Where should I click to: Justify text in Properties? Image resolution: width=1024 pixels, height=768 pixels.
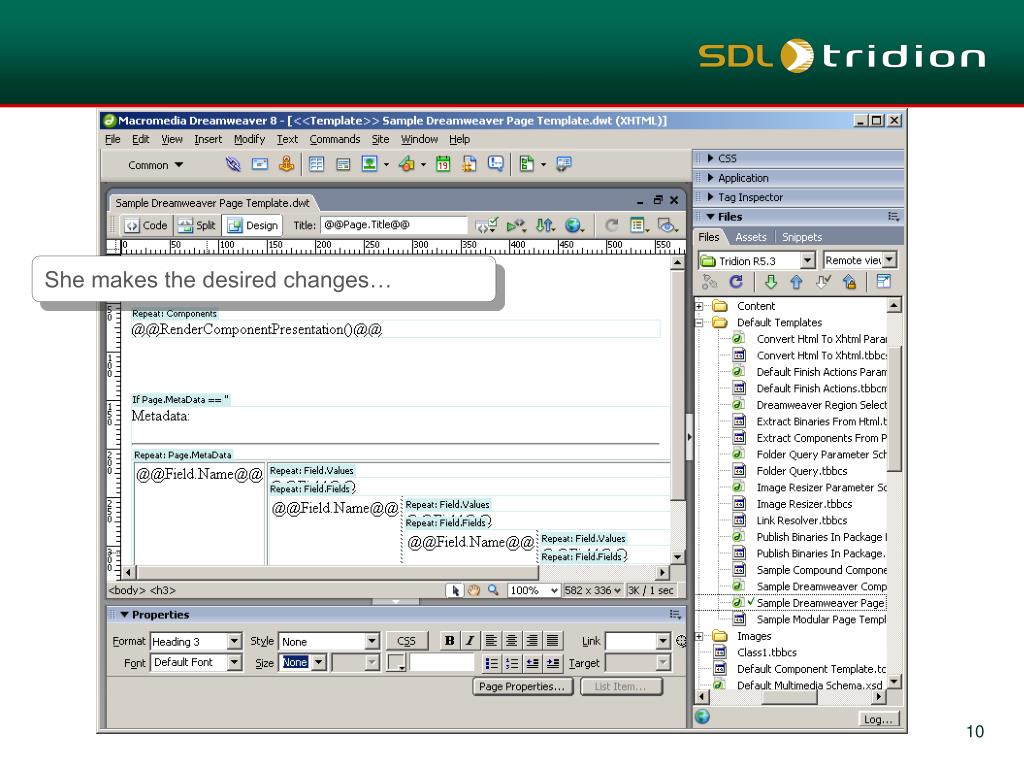(552, 641)
